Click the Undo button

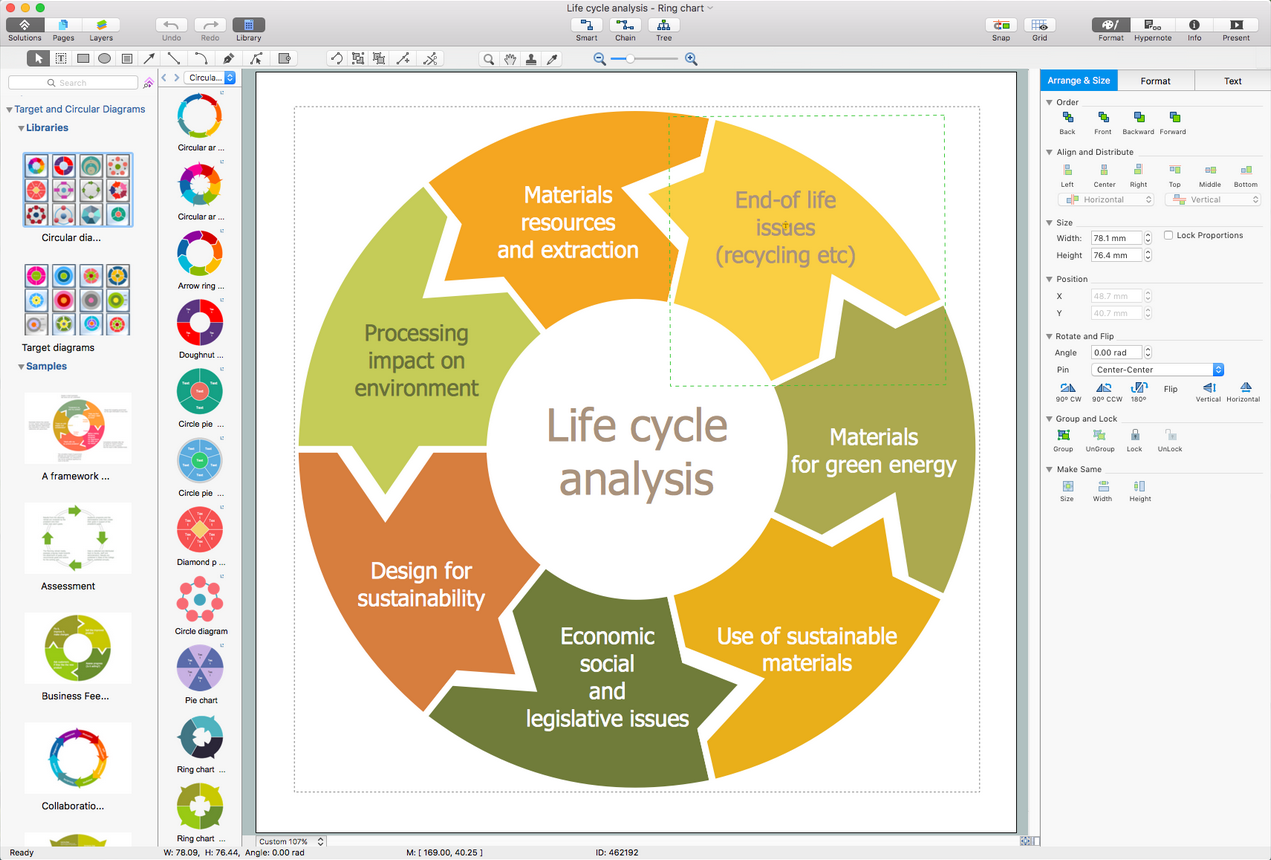point(172,25)
